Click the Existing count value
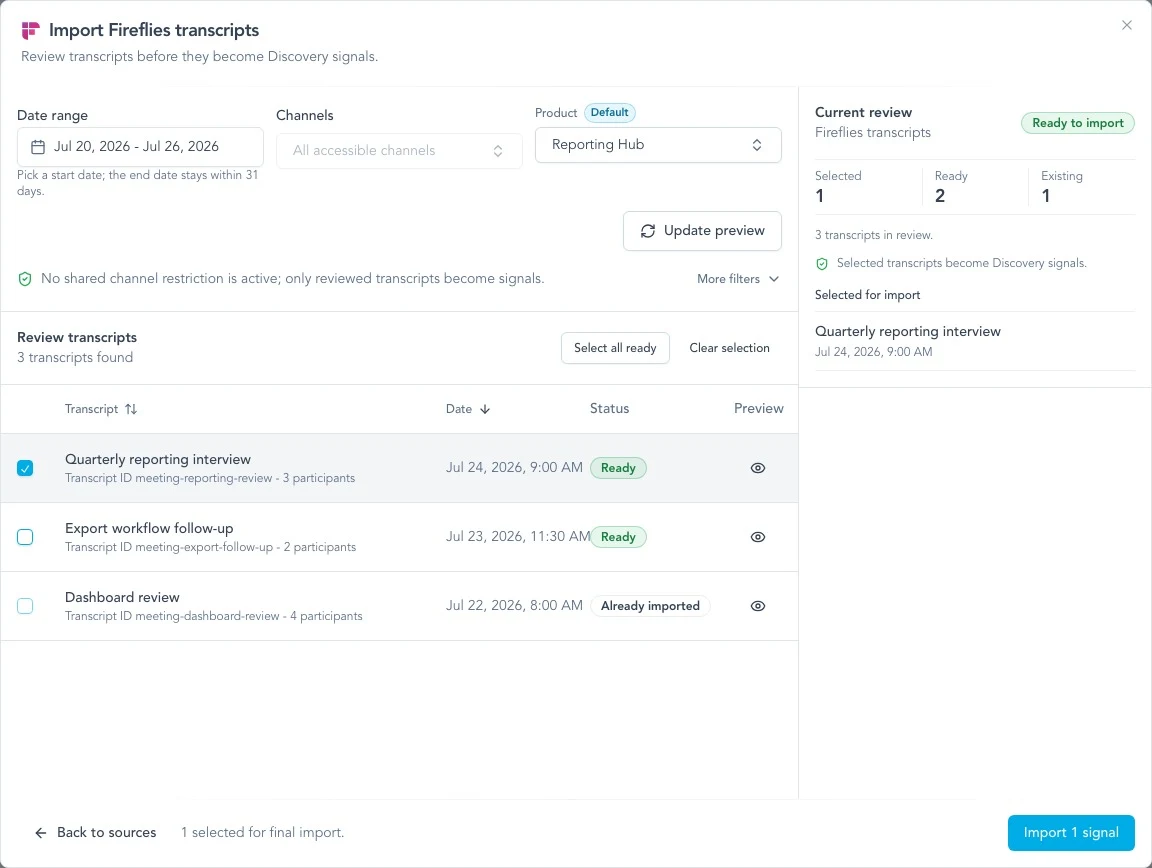1152x868 pixels. [1046, 196]
